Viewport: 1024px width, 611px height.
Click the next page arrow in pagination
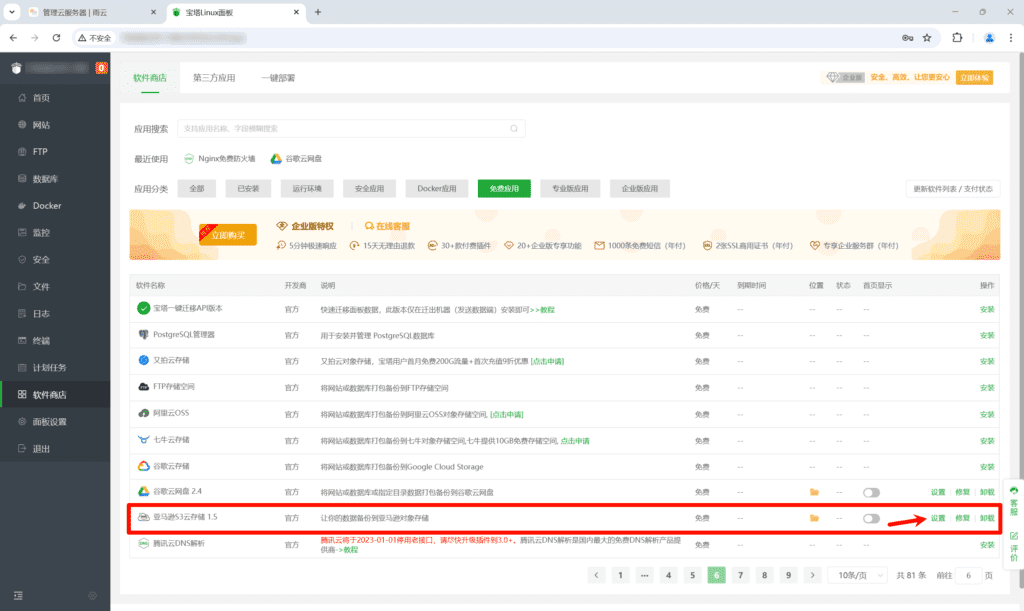[x=812, y=575]
